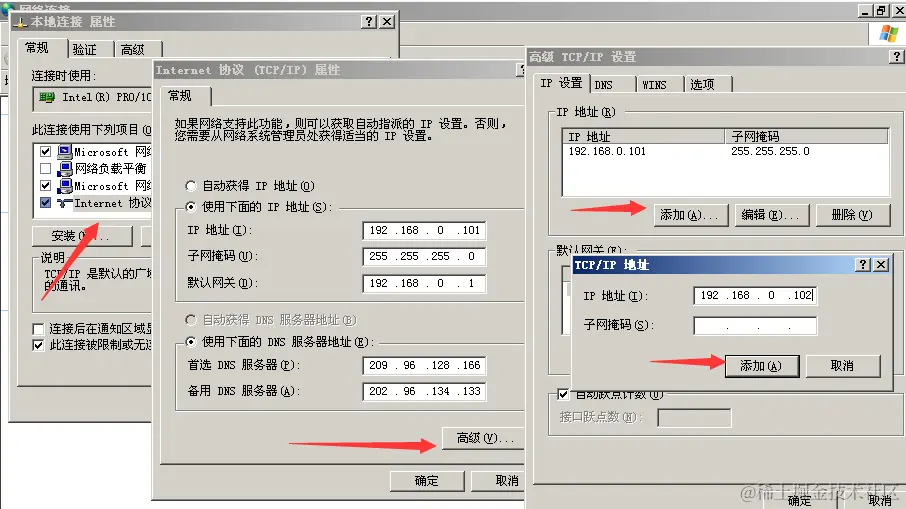906x509 pixels.
Task: Click the Intel PRO network adapter icon
Action: click(47, 97)
